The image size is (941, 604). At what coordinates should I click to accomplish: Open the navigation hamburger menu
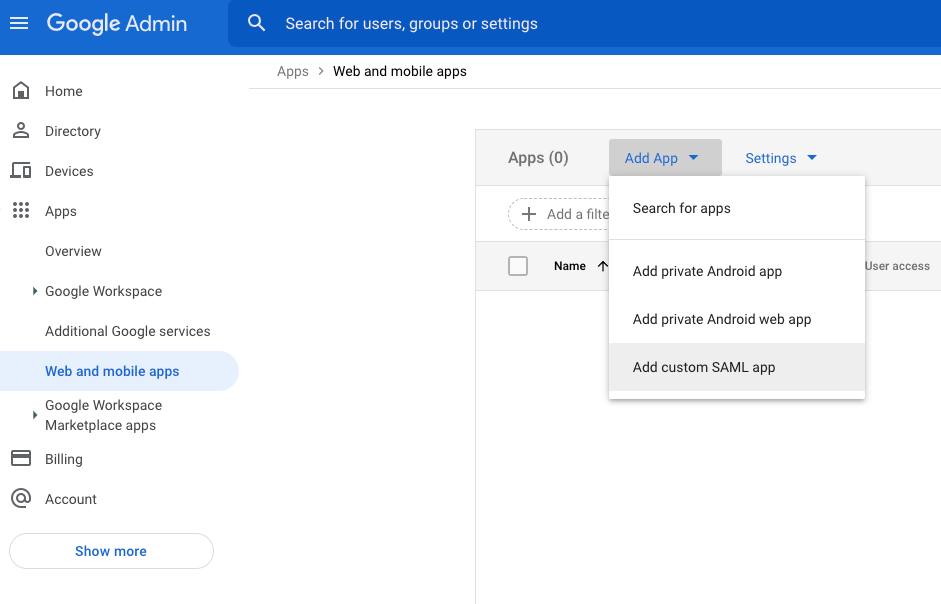pos(19,23)
